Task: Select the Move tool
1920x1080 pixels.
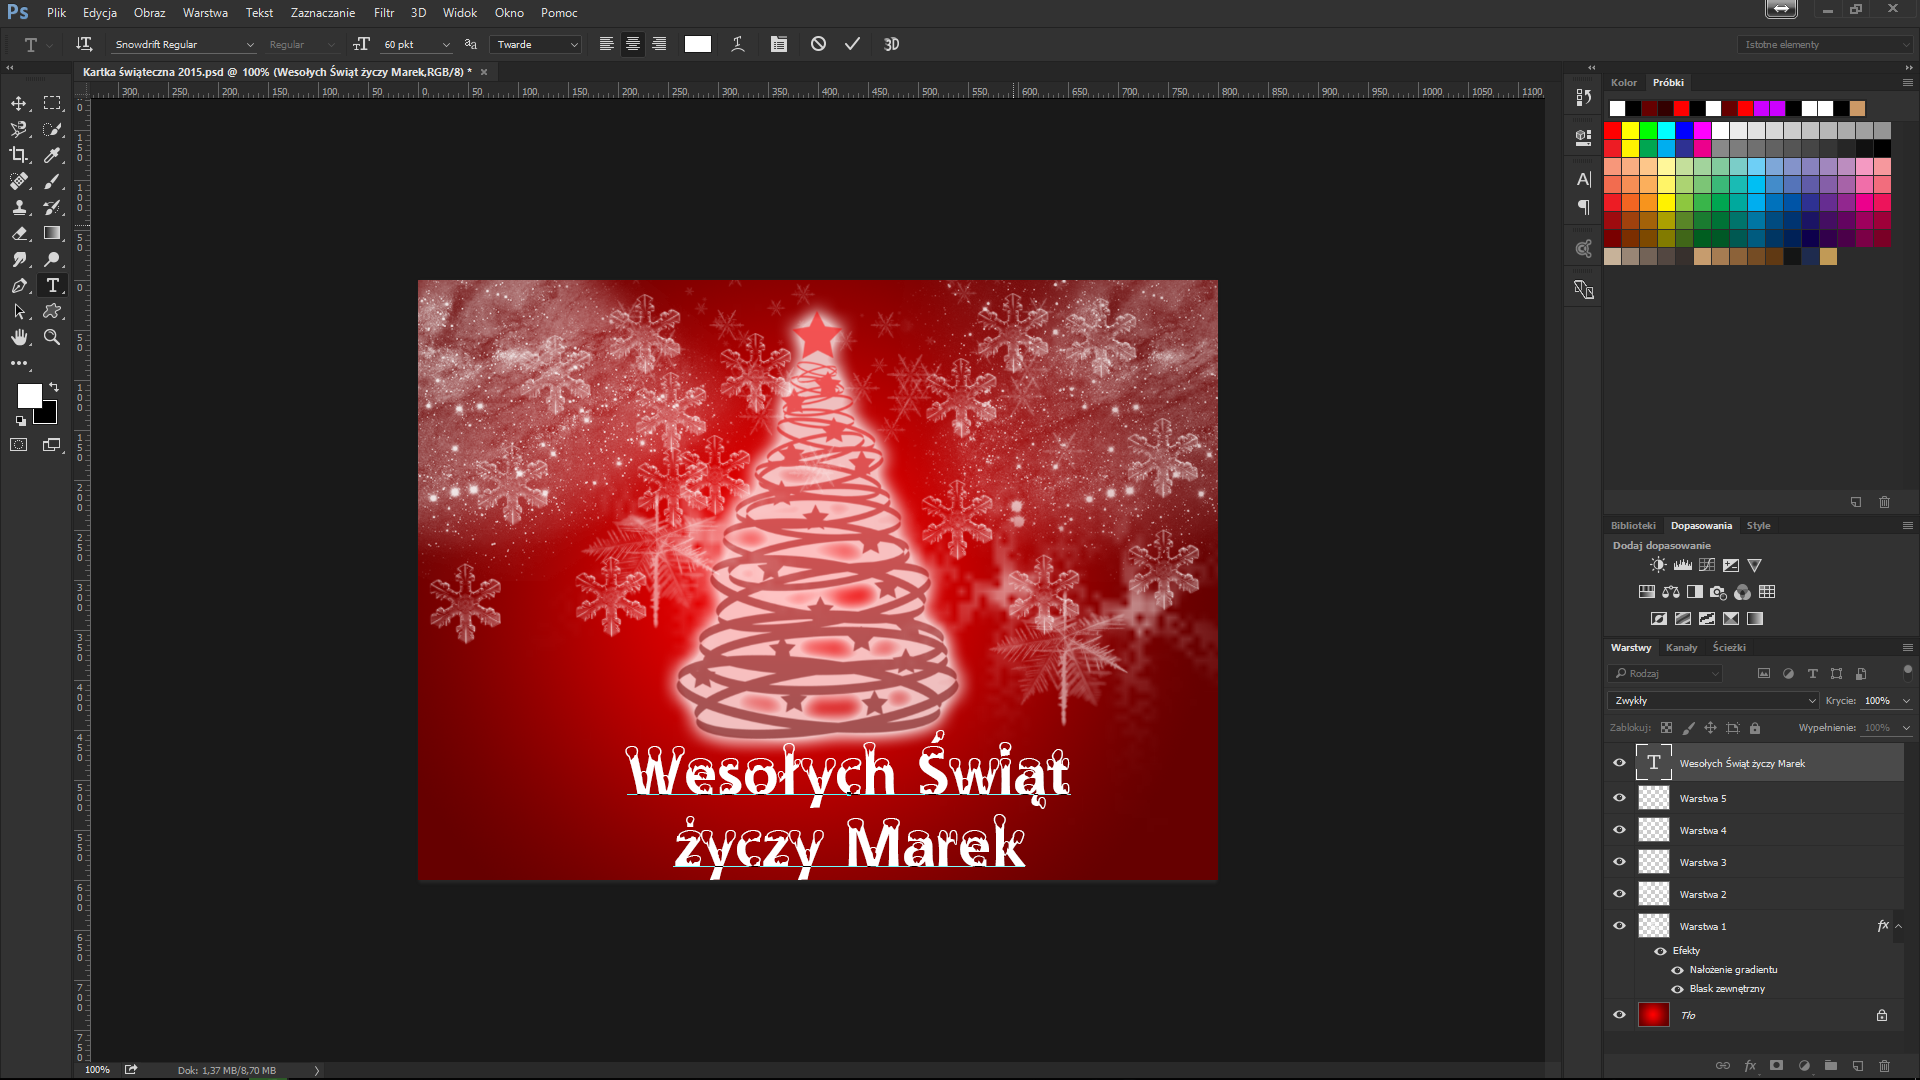Action: point(19,103)
